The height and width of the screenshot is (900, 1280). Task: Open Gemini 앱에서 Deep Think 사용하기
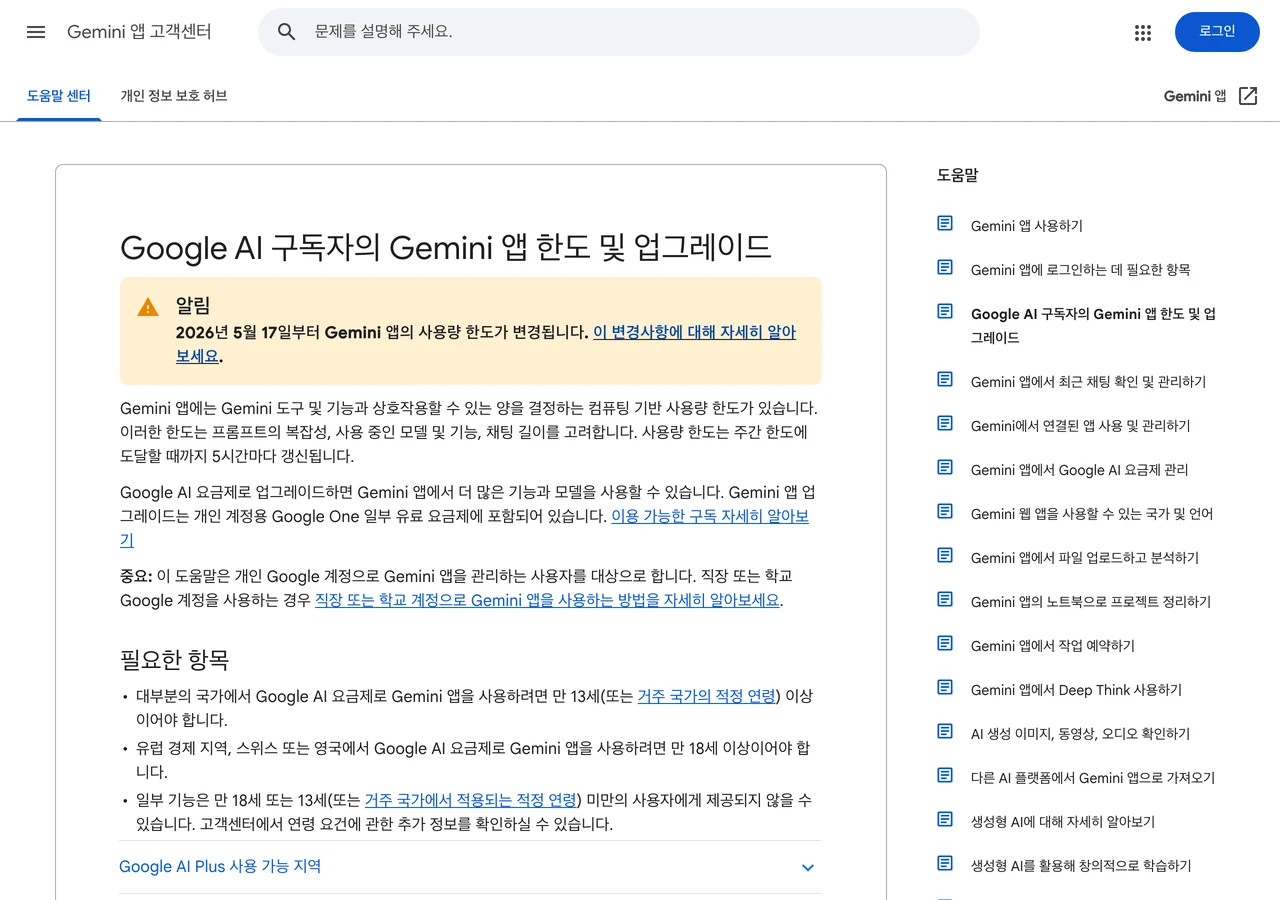[x=1076, y=690]
